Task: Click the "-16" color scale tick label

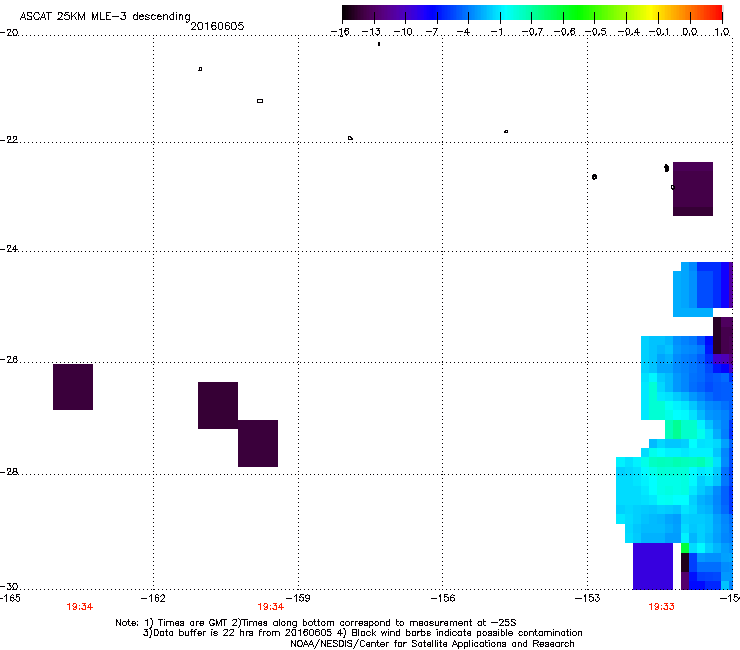Action: pyautogui.click(x=340, y=32)
